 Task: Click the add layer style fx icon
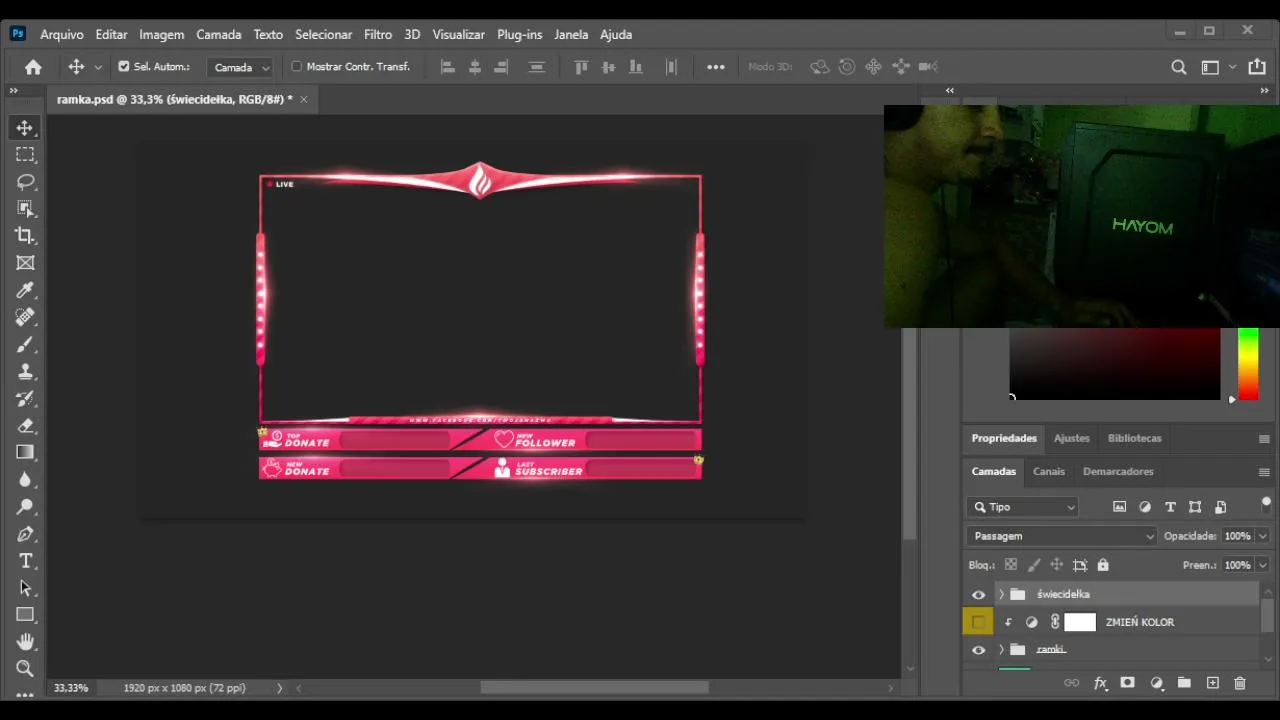tap(1100, 683)
